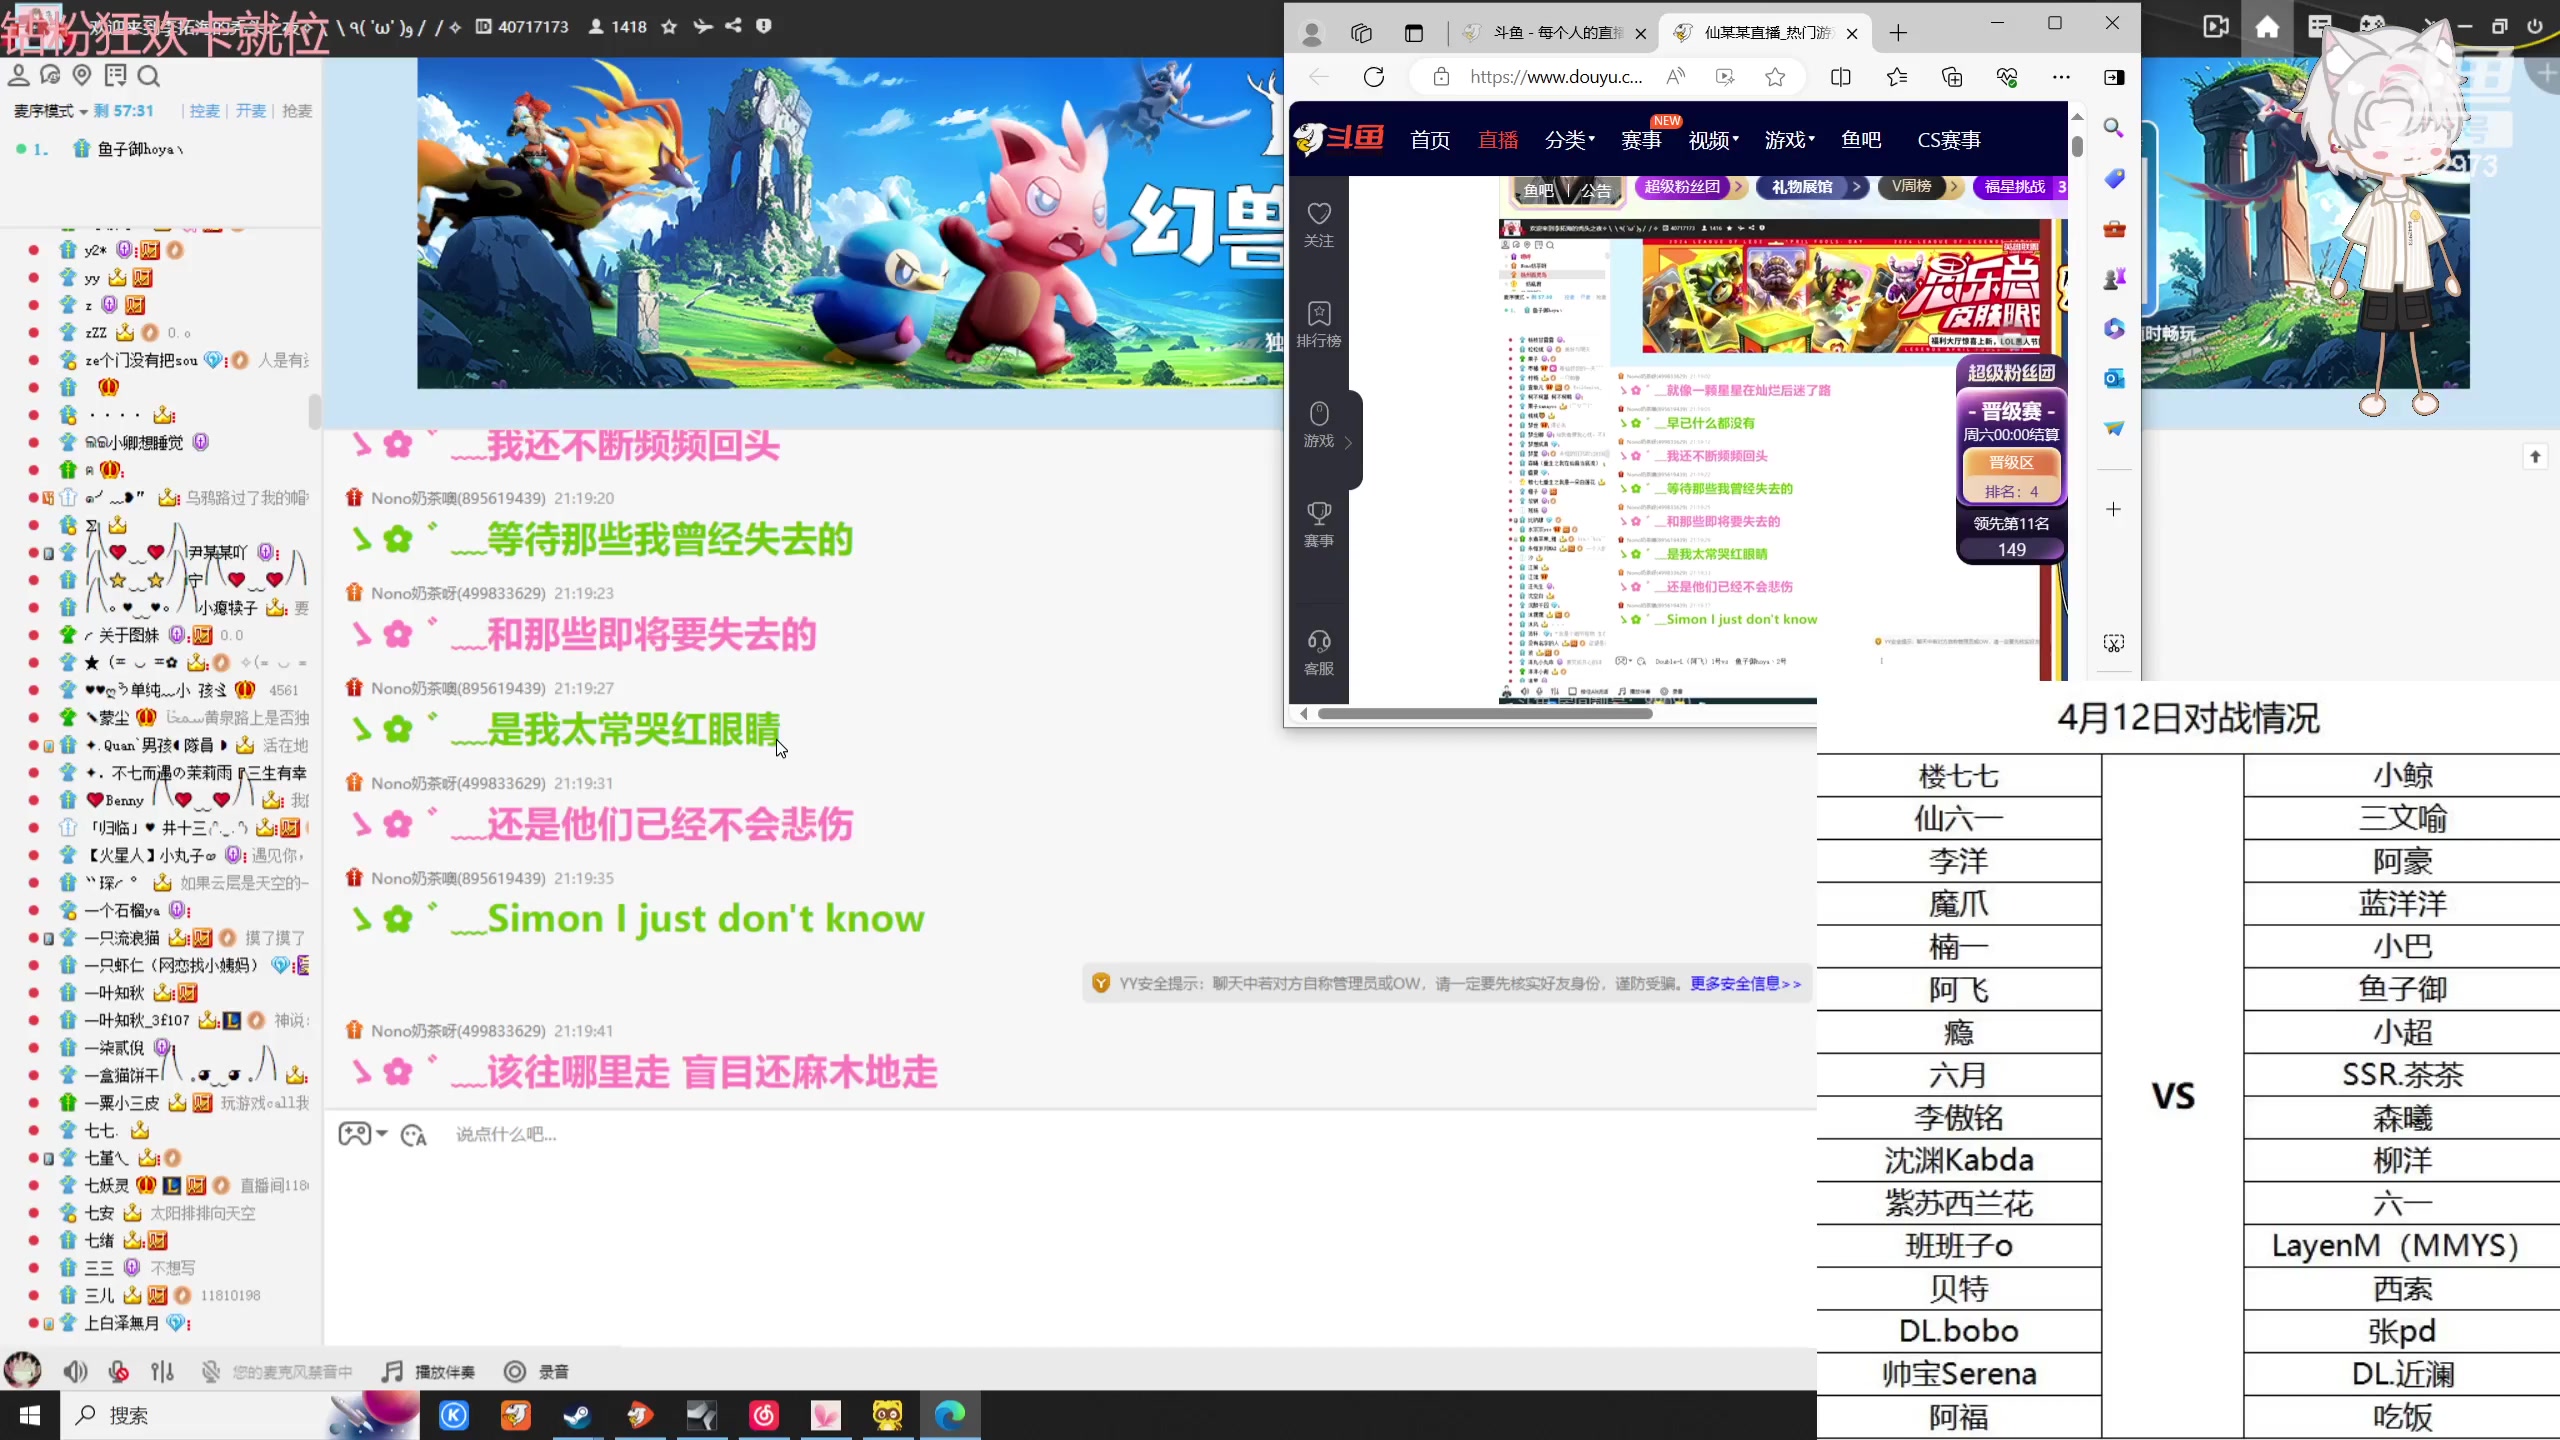Click YY channel favorite star icon

coord(669,27)
